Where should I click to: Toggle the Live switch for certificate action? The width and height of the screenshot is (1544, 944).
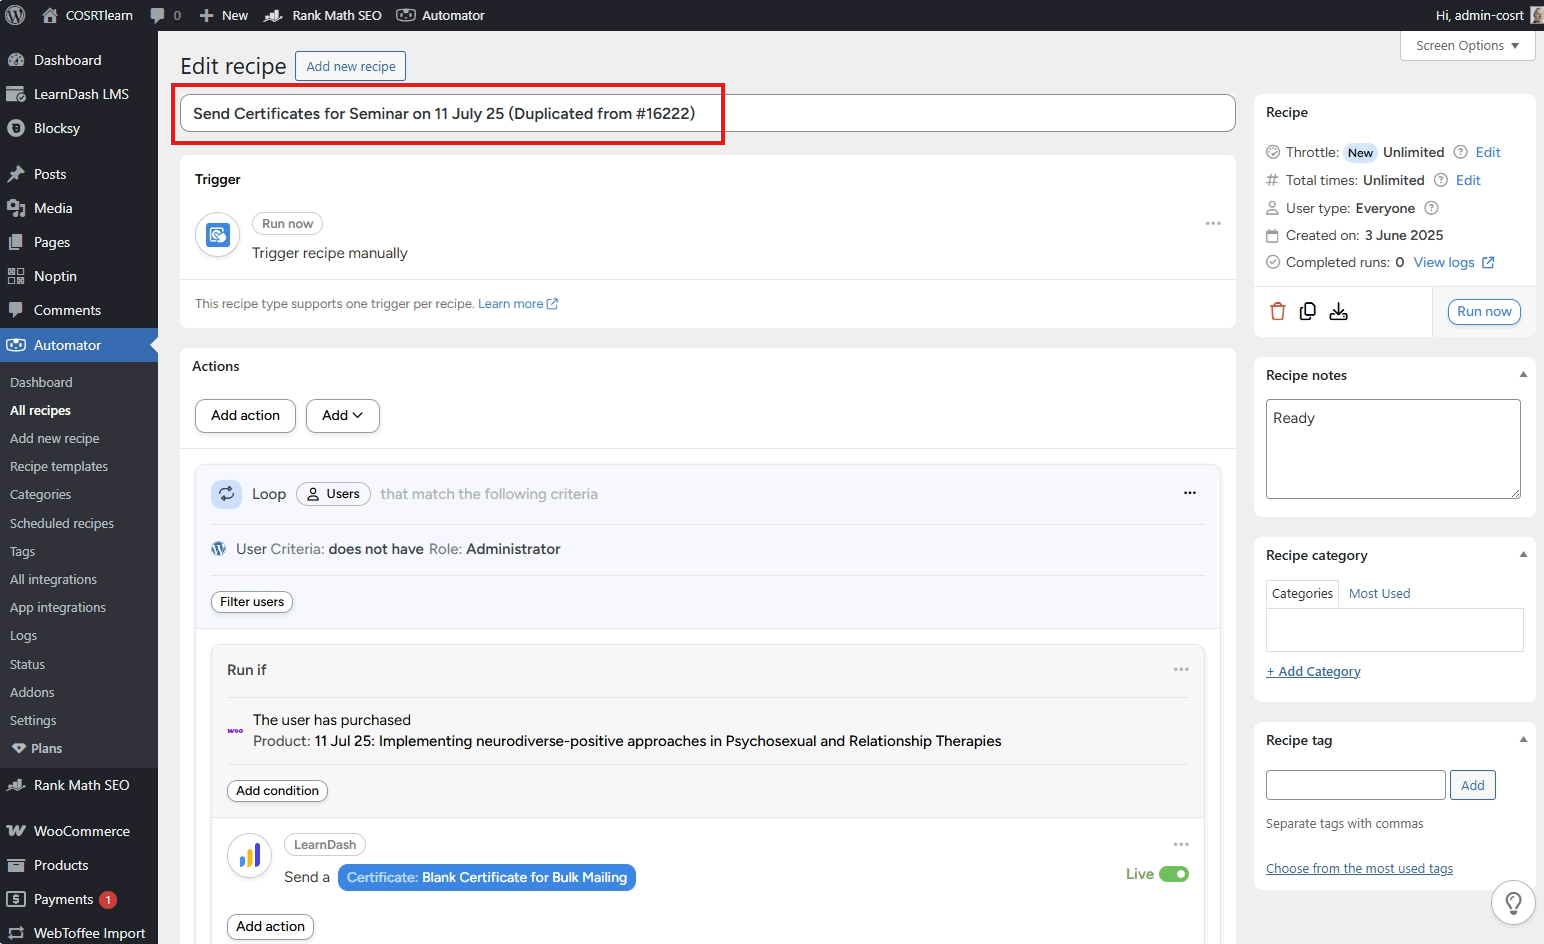1174,874
